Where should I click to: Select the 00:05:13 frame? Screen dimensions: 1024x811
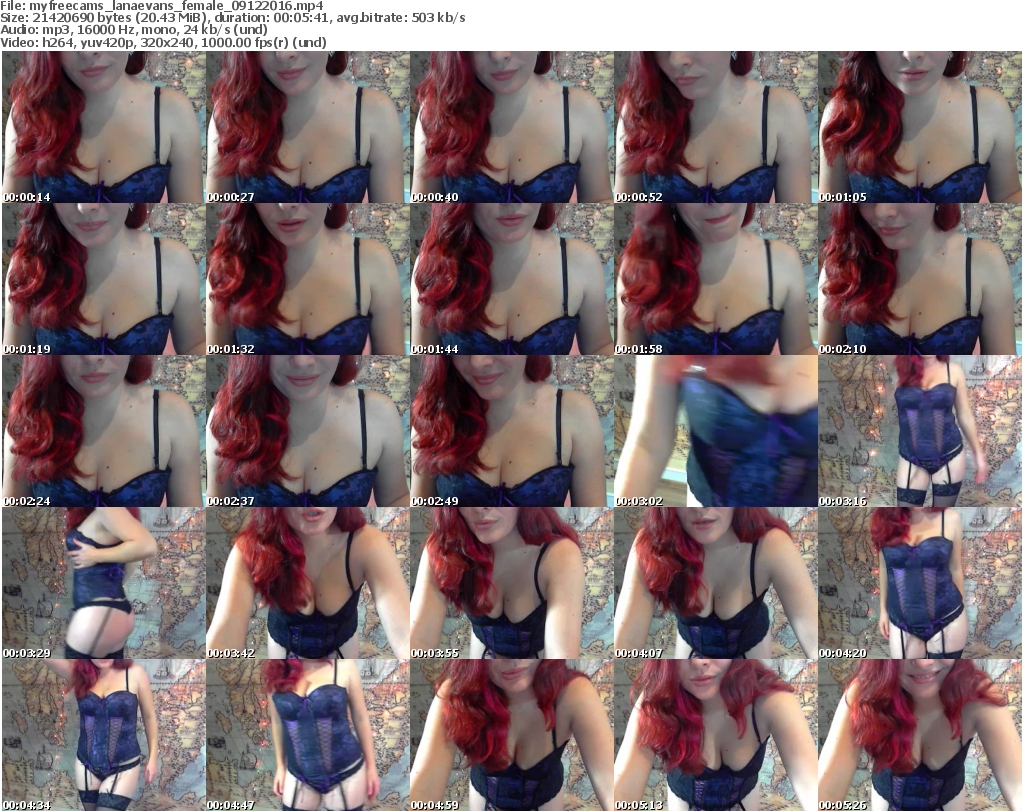coord(715,735)
